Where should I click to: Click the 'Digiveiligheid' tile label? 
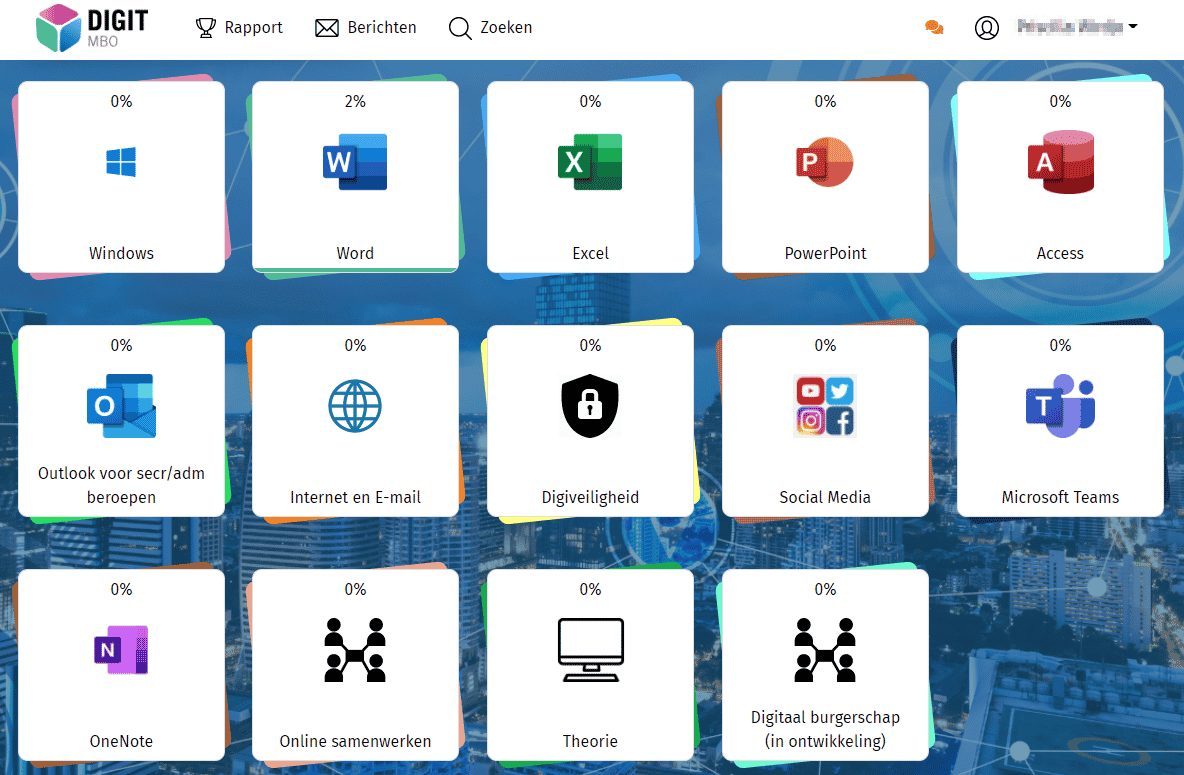pyautogui.click(x=590, y=497)
